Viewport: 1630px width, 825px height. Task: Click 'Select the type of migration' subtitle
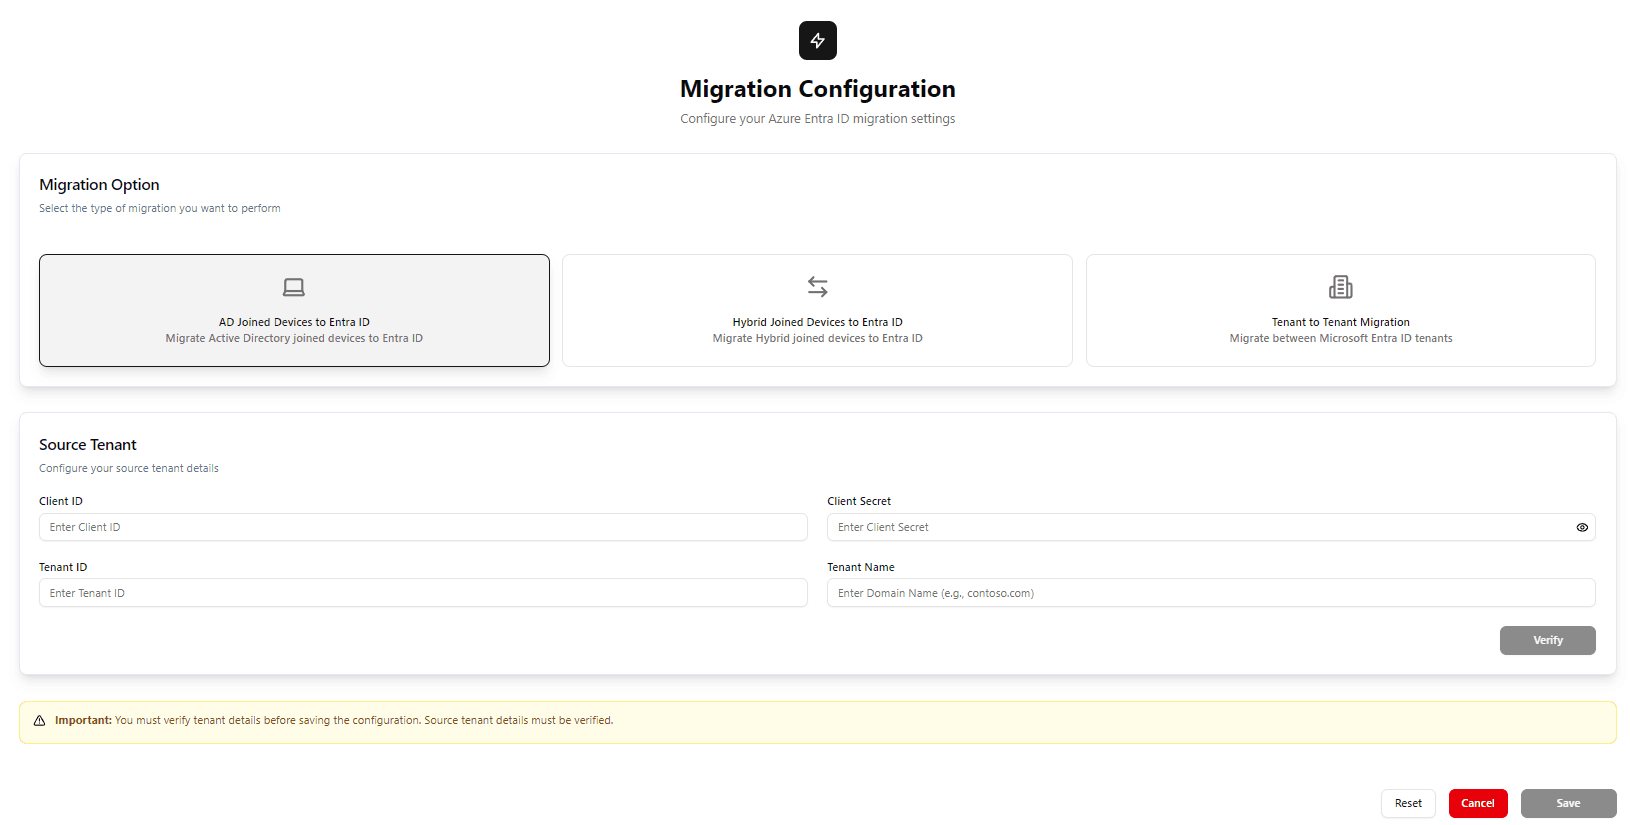point(160,208)
